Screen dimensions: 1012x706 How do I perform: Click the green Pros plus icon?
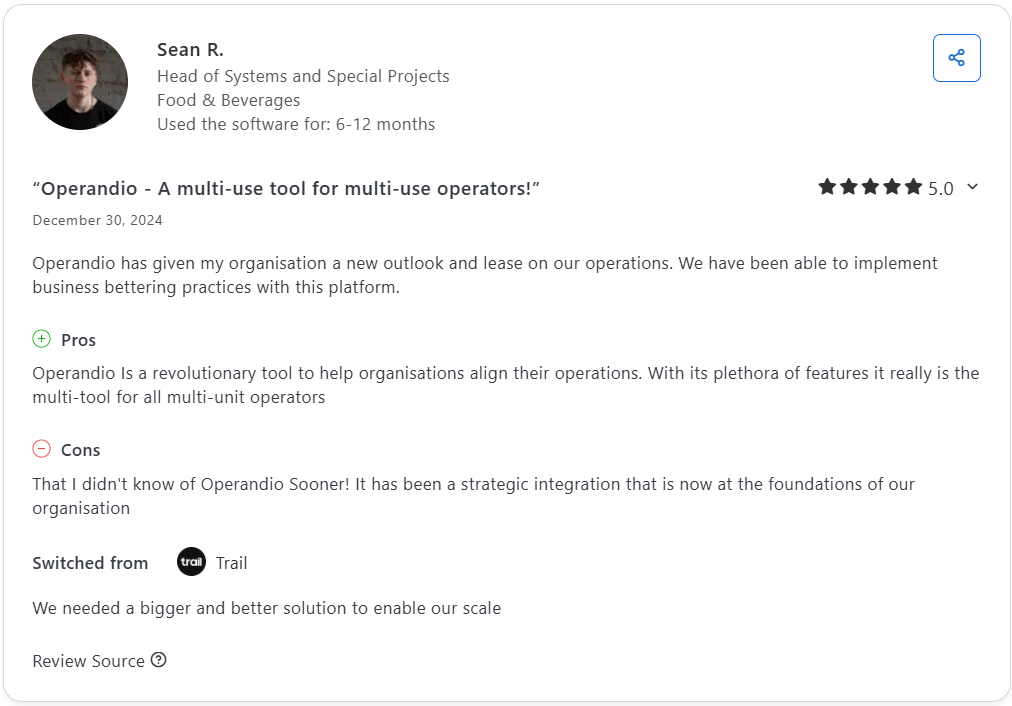point(41,339)
